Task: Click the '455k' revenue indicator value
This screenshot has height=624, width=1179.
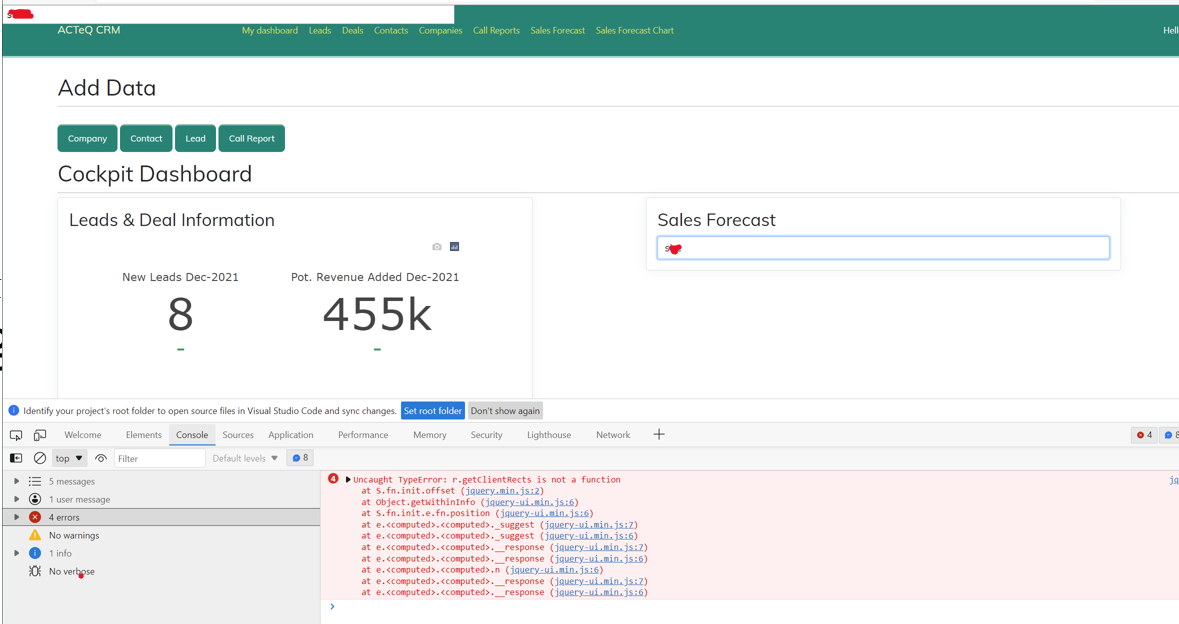Action: pyautogui.click(x=377, y=314)
